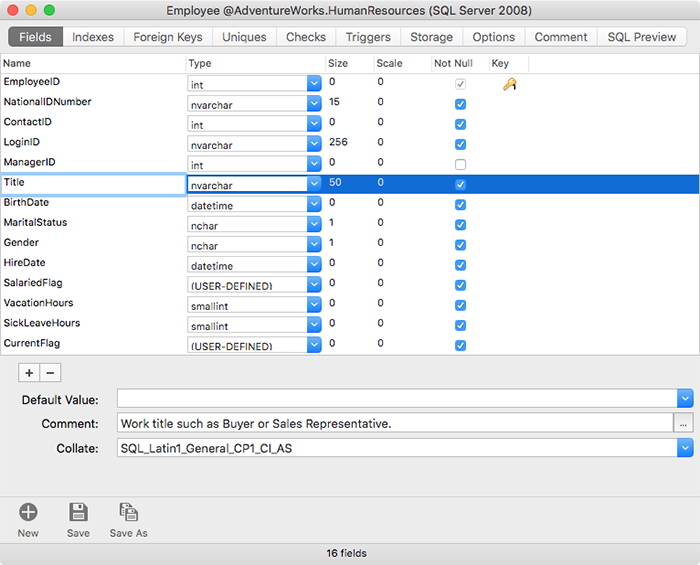700x565 pixels.
Task: Open the type dropdown for SalariedFlag
Action: [314, 284]
